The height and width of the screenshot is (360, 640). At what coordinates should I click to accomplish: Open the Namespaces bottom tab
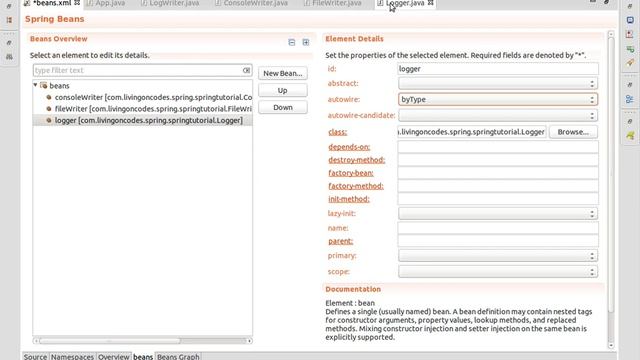tap(72, 356)
